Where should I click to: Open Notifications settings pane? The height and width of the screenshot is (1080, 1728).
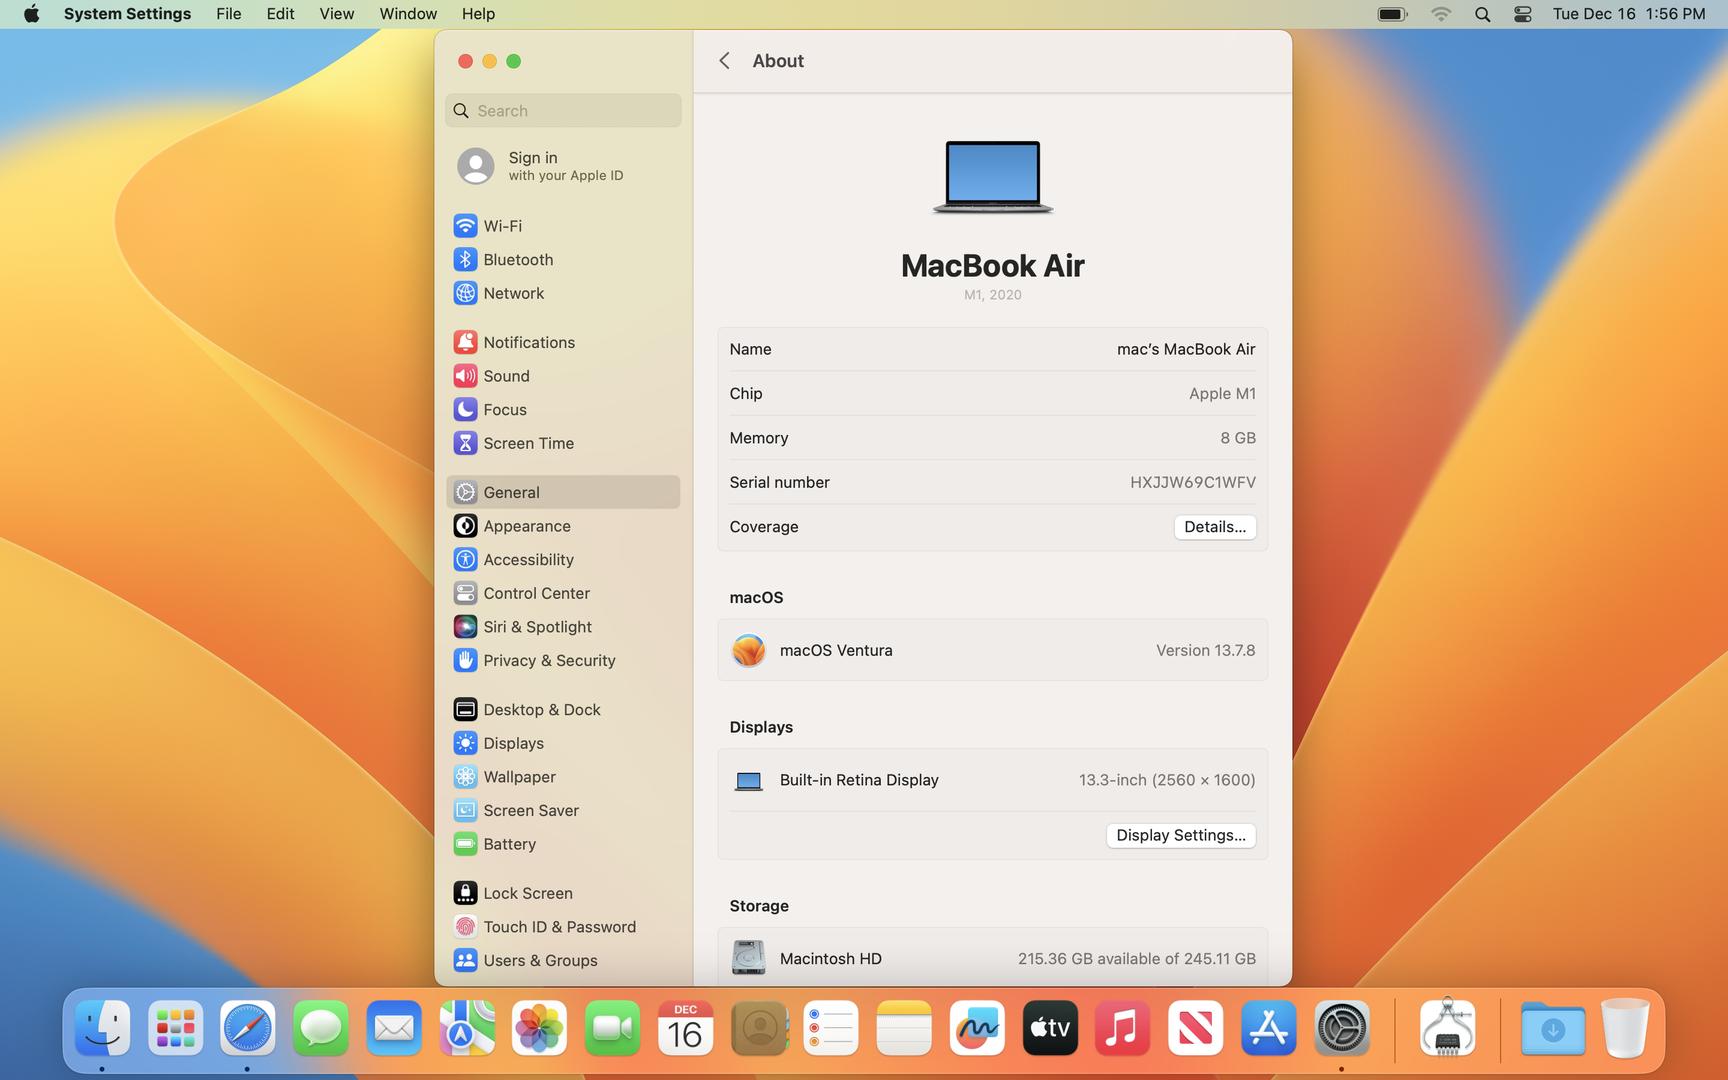[x=528, y=342]
